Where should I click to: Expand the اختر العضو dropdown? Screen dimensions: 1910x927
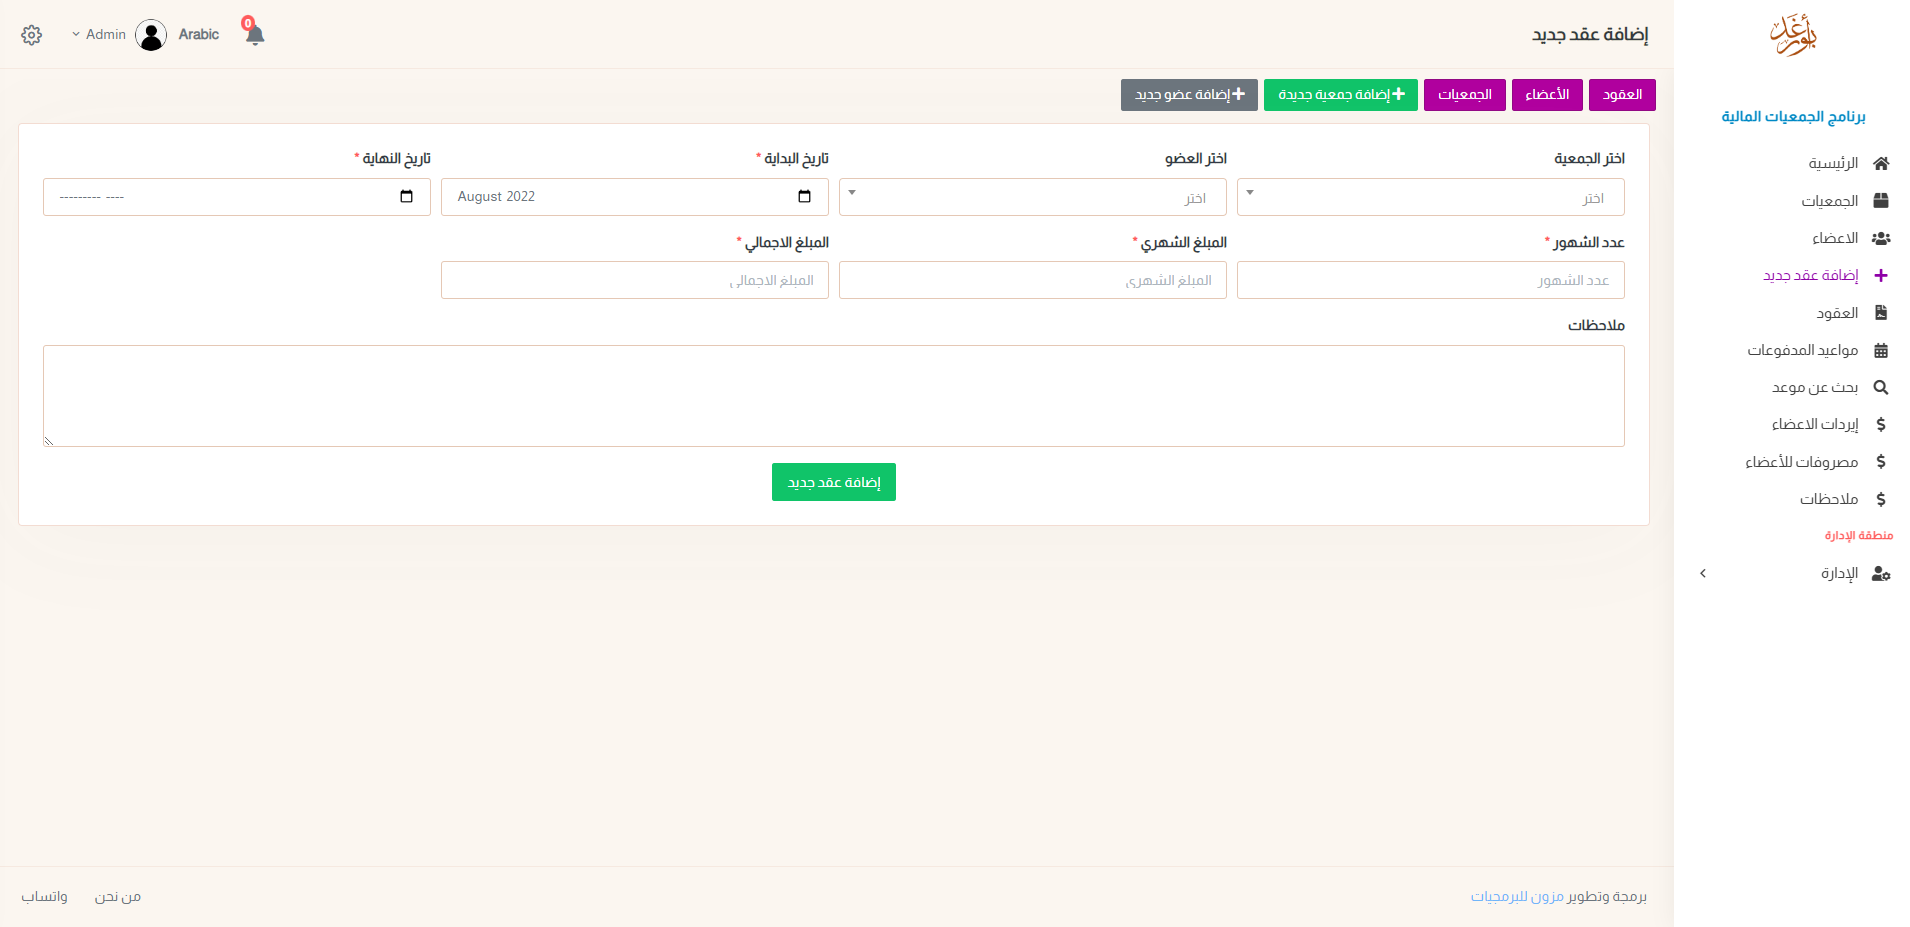1032,197
